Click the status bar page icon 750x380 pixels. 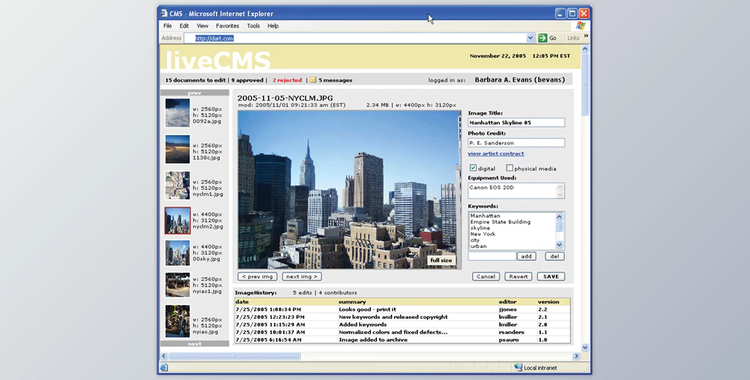click(x=164, y=368)
